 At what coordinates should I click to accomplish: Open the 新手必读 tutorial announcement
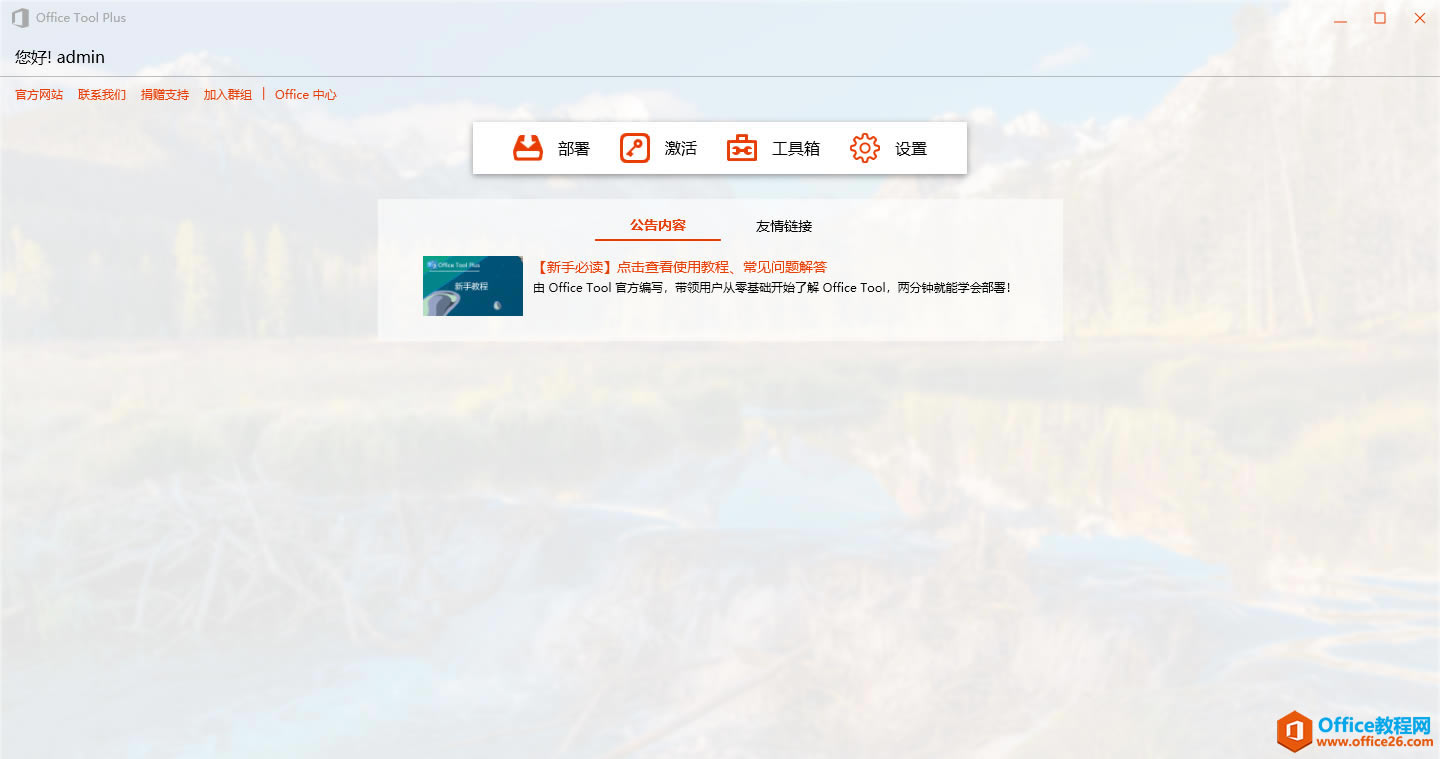(x=678, y=267)
